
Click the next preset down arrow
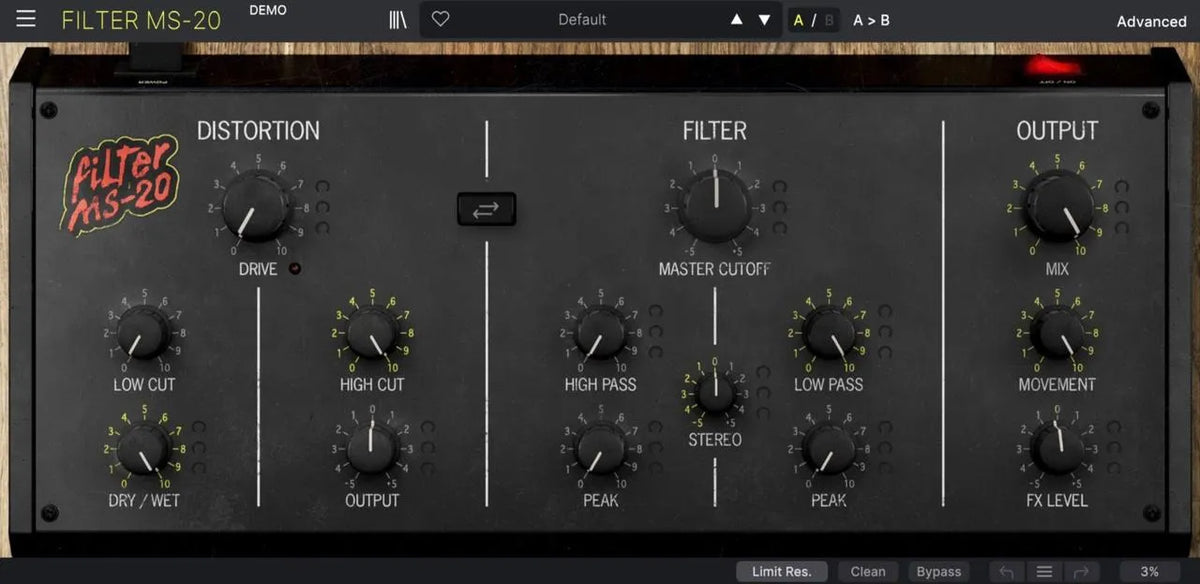[x=763, y=18]
